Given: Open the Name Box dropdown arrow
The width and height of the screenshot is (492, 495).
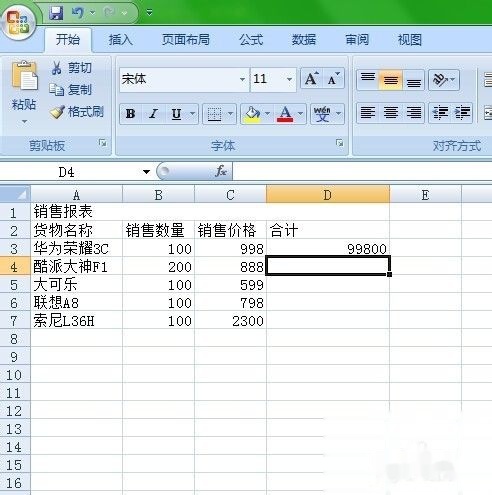Looking at the screenshot, I should point(146,172).
